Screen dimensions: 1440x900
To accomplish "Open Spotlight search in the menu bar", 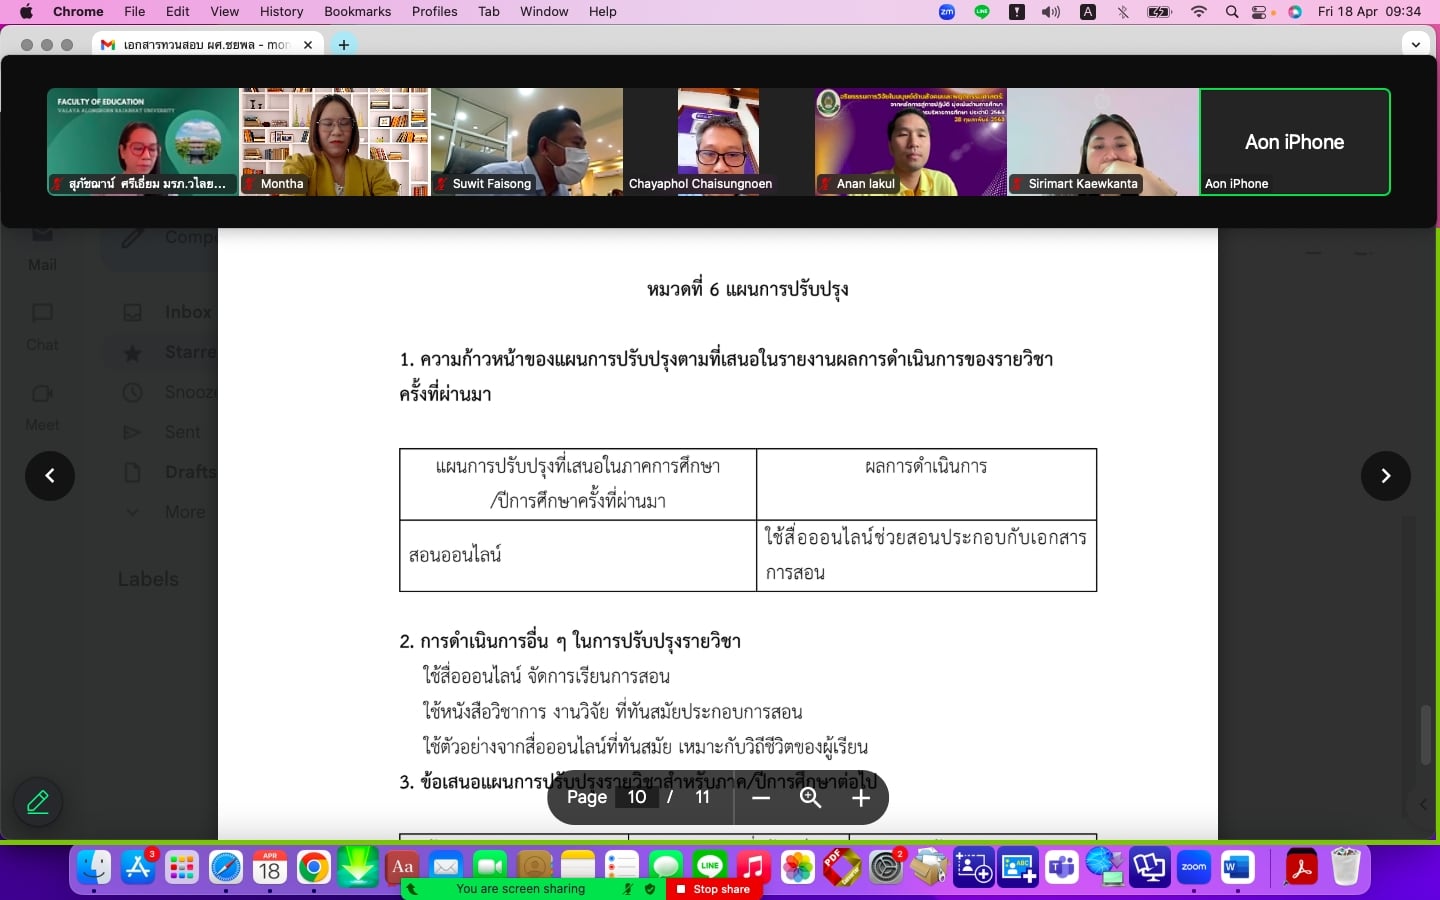I will click(1231, 12).
